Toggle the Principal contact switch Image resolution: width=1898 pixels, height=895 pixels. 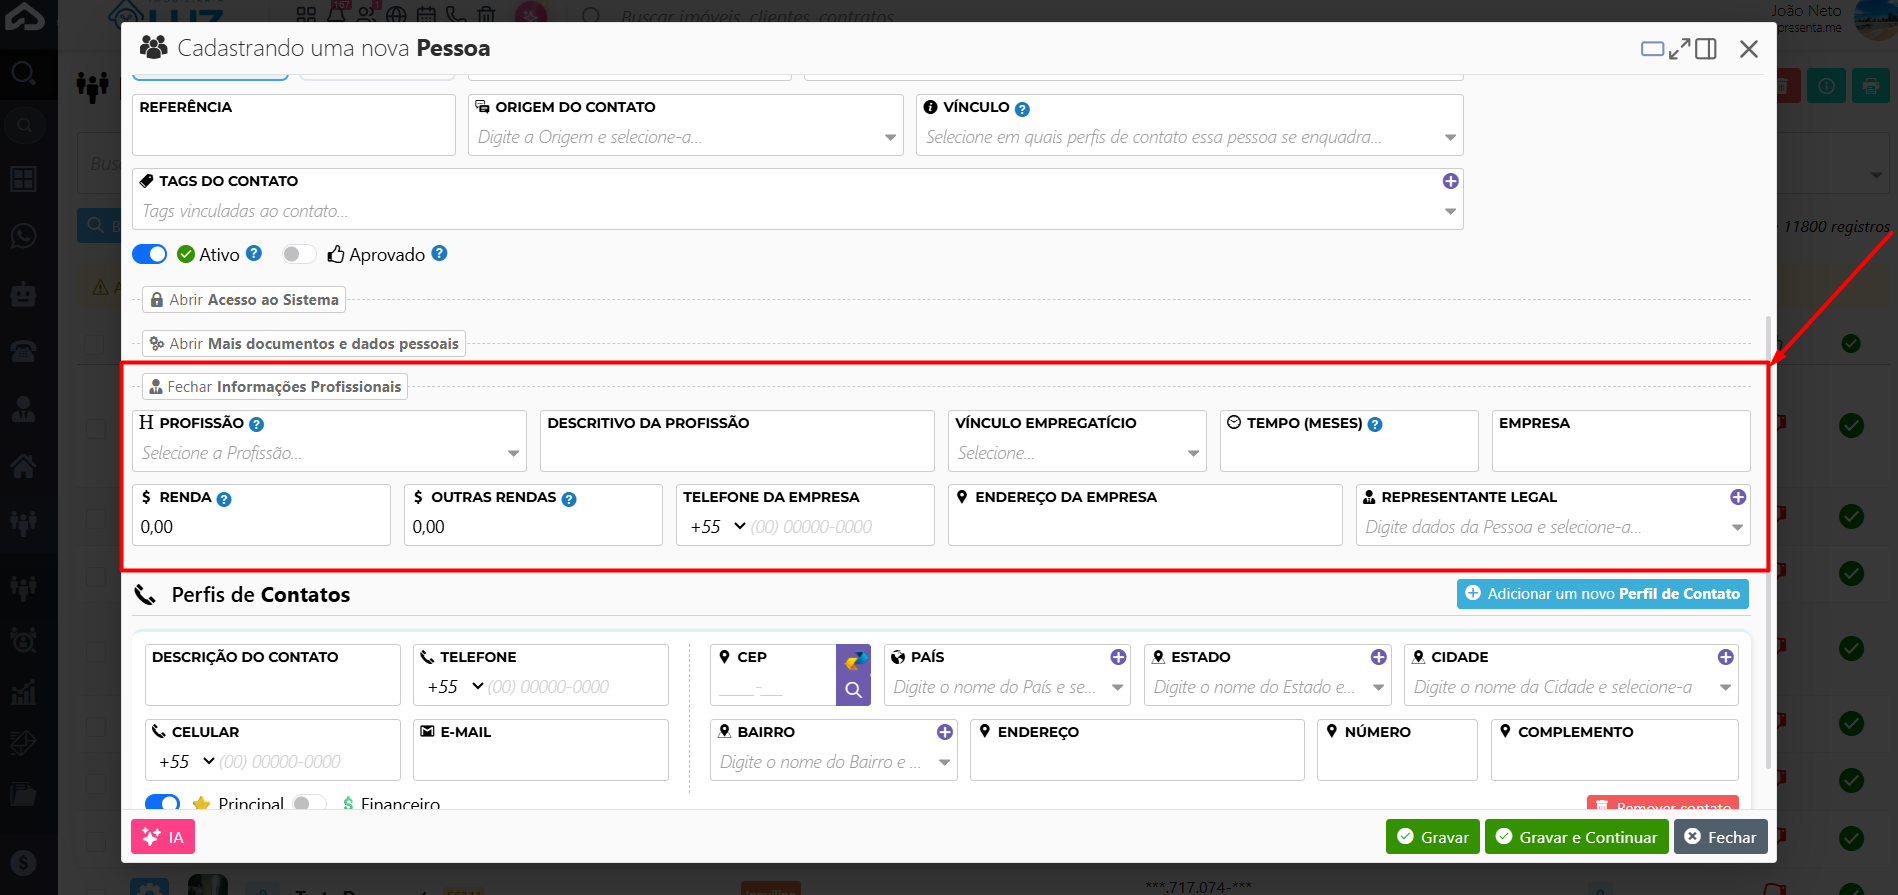[162, 803]
